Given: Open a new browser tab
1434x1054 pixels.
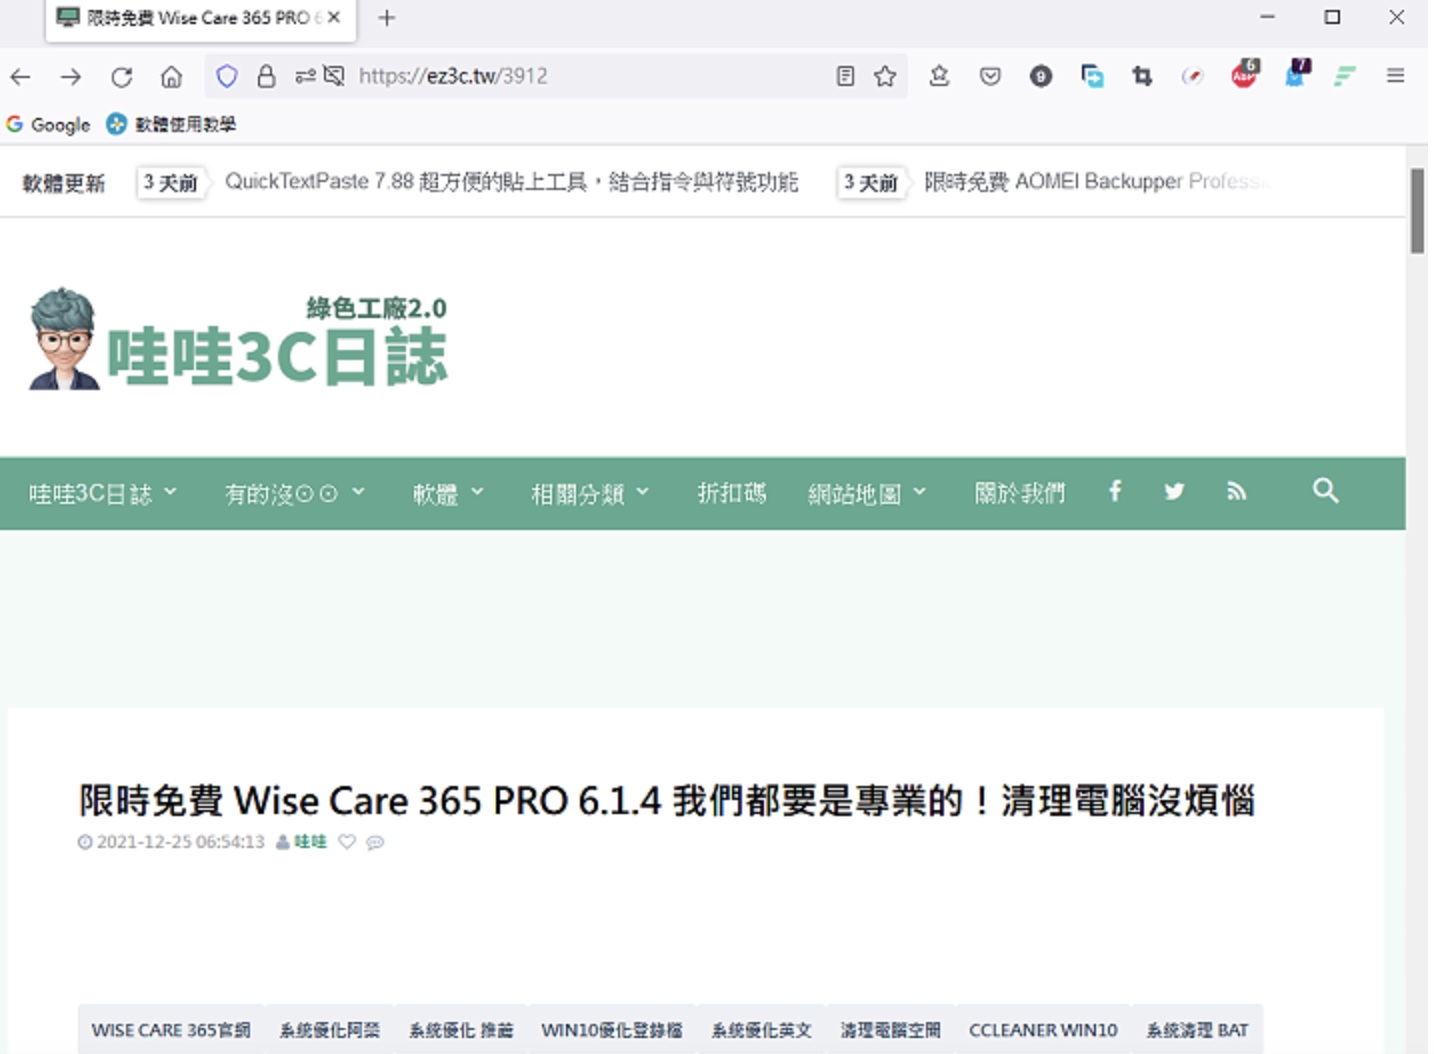Looking at the screenshot, I should coord(386,18).
